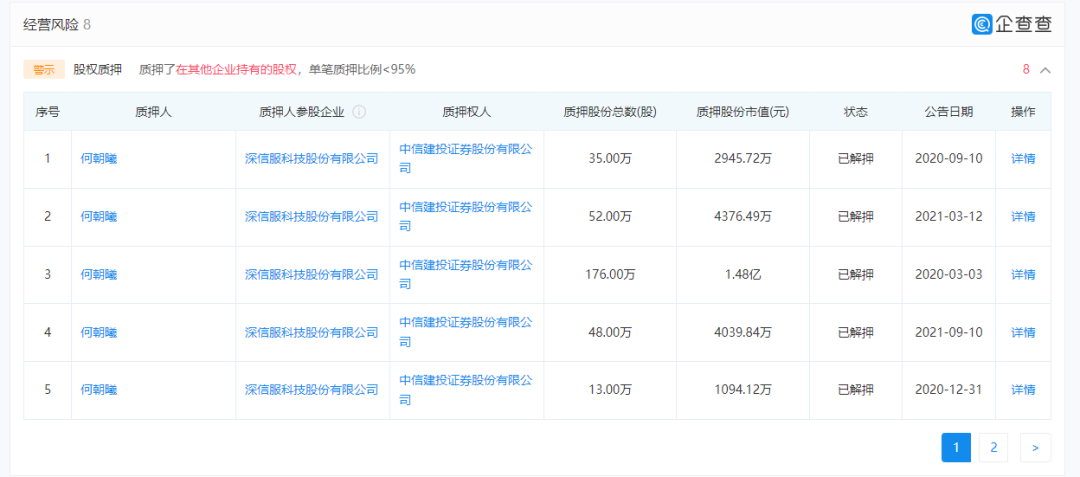1080x477 pixels.
Task: Open 何朝曦 in row 5
Action: click(98, 390)
